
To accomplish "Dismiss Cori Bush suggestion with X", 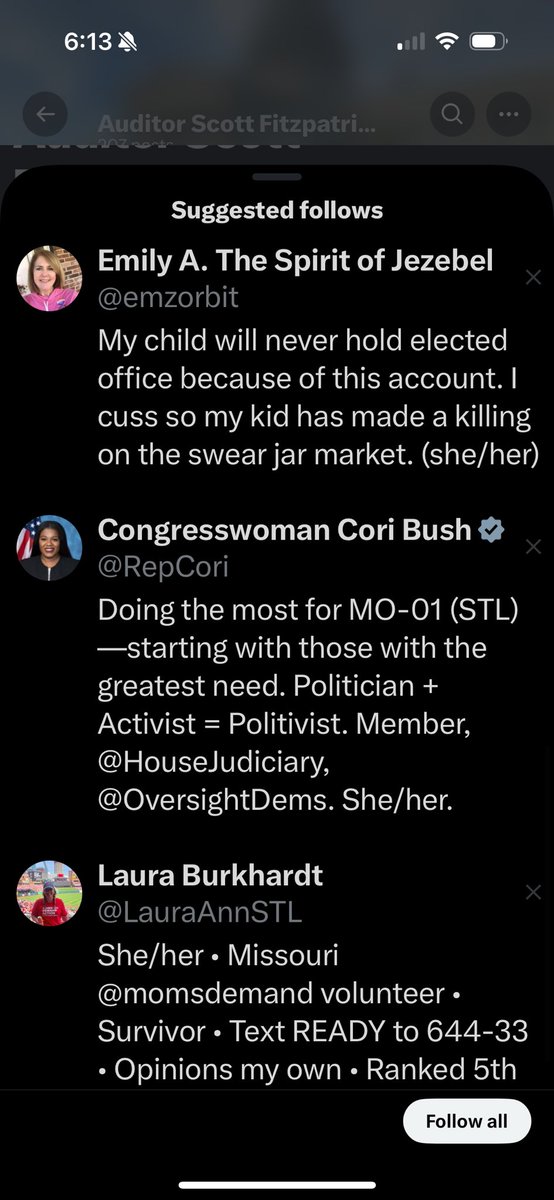I will point(533,547).
